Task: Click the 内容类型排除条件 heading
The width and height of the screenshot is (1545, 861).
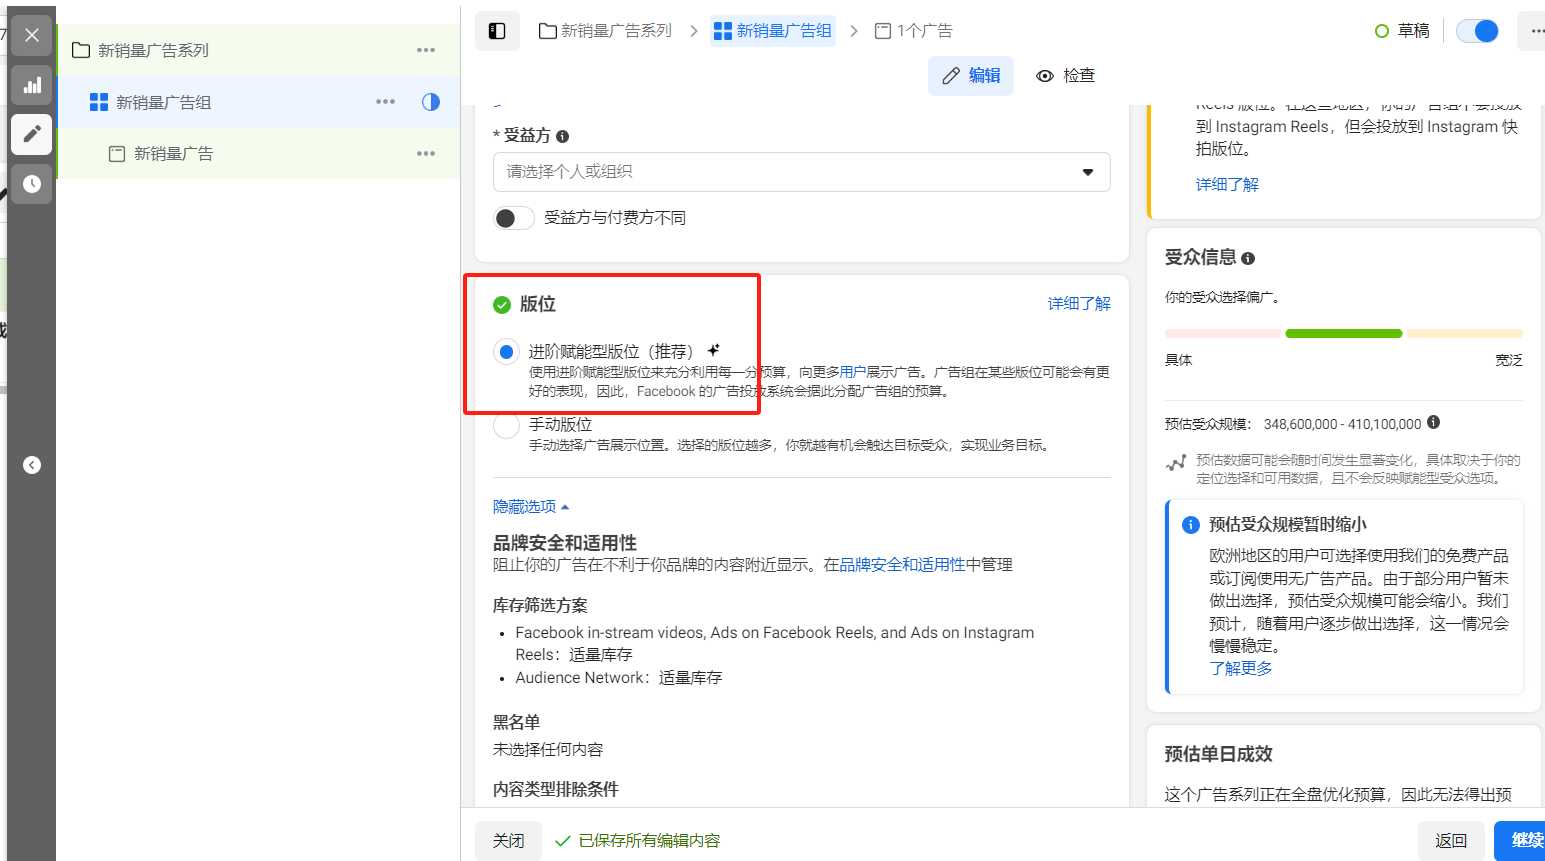Action: point(556,789)
